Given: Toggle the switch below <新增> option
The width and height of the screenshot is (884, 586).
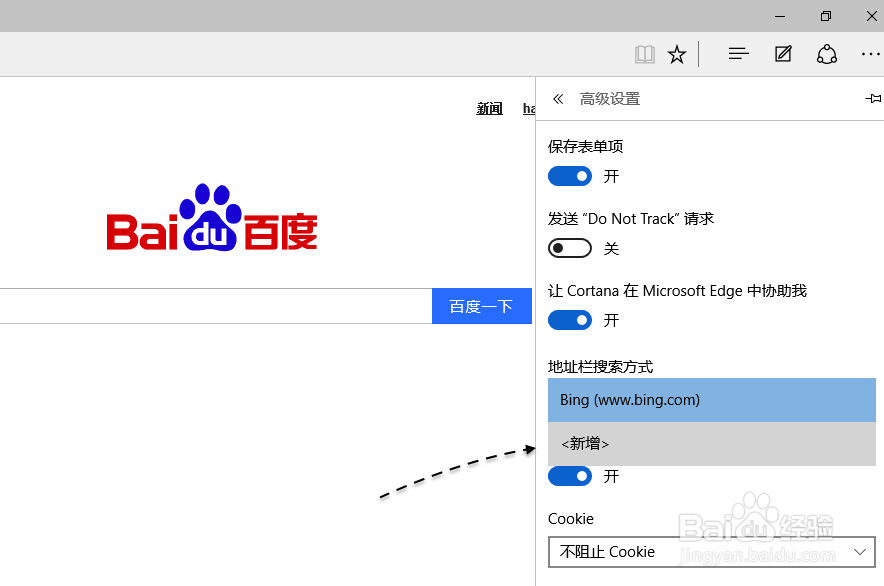Looking at the screenshot, I should click(570, 477).
